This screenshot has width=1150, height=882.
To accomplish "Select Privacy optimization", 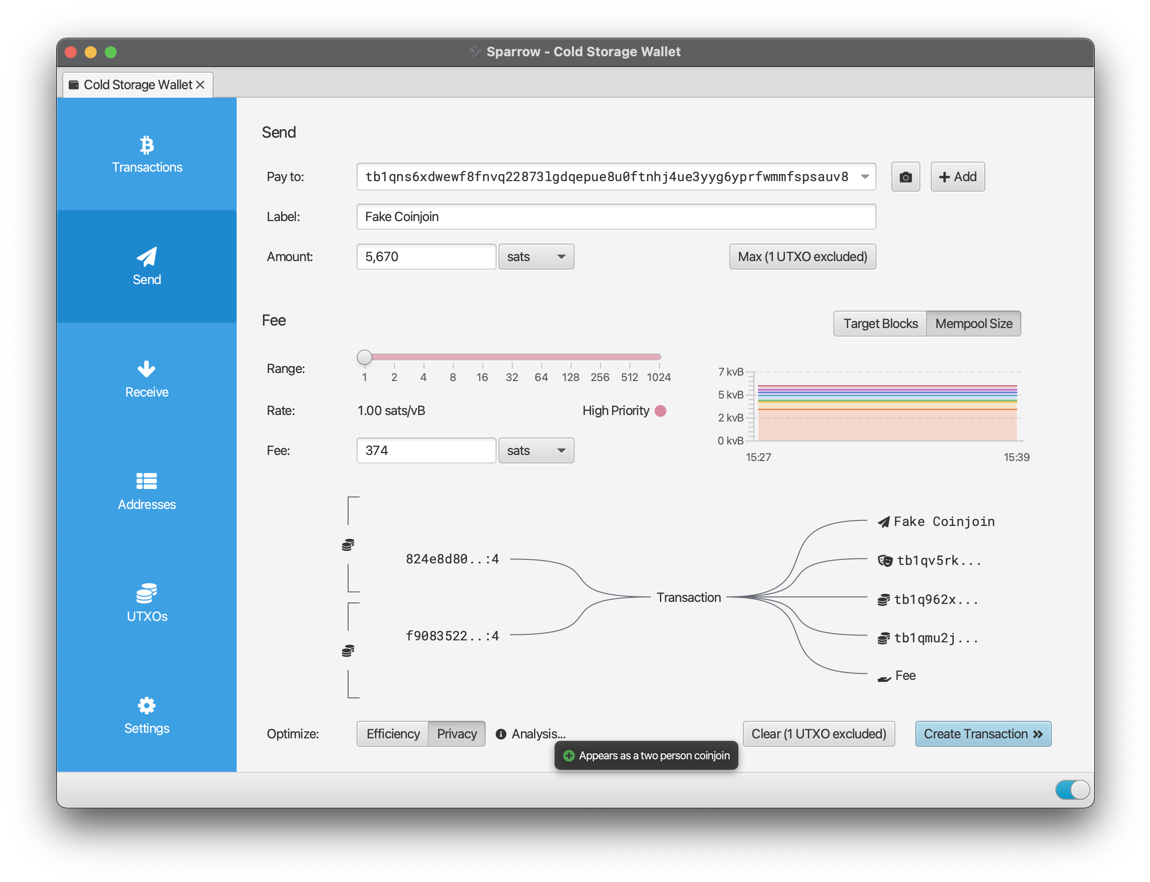I will pyautogui.click(x=456, y=734).
